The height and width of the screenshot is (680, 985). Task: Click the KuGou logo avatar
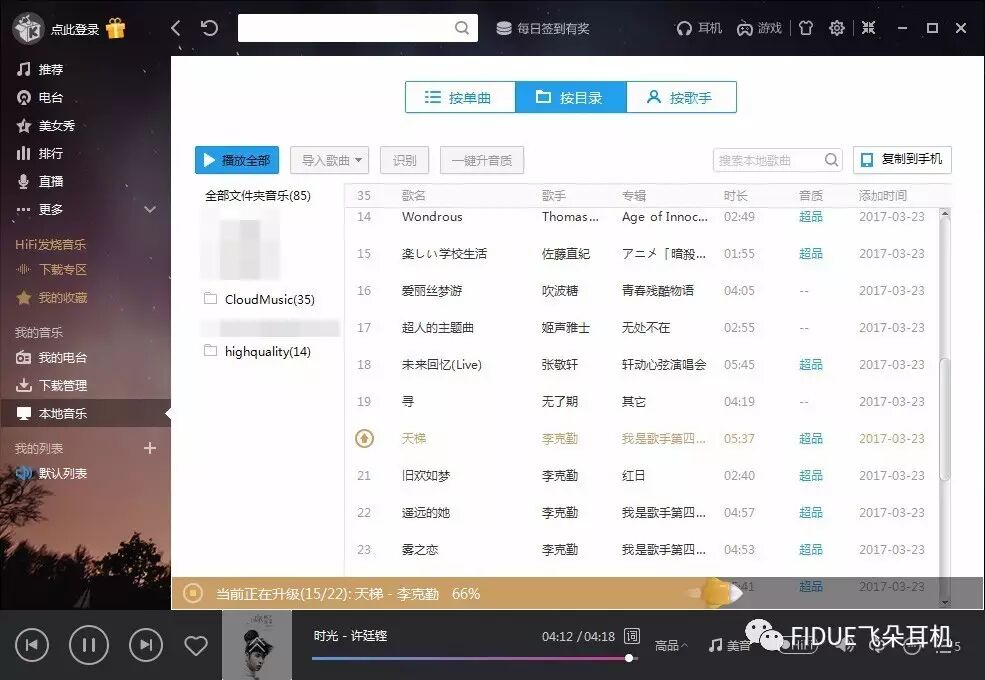point(28,28)
